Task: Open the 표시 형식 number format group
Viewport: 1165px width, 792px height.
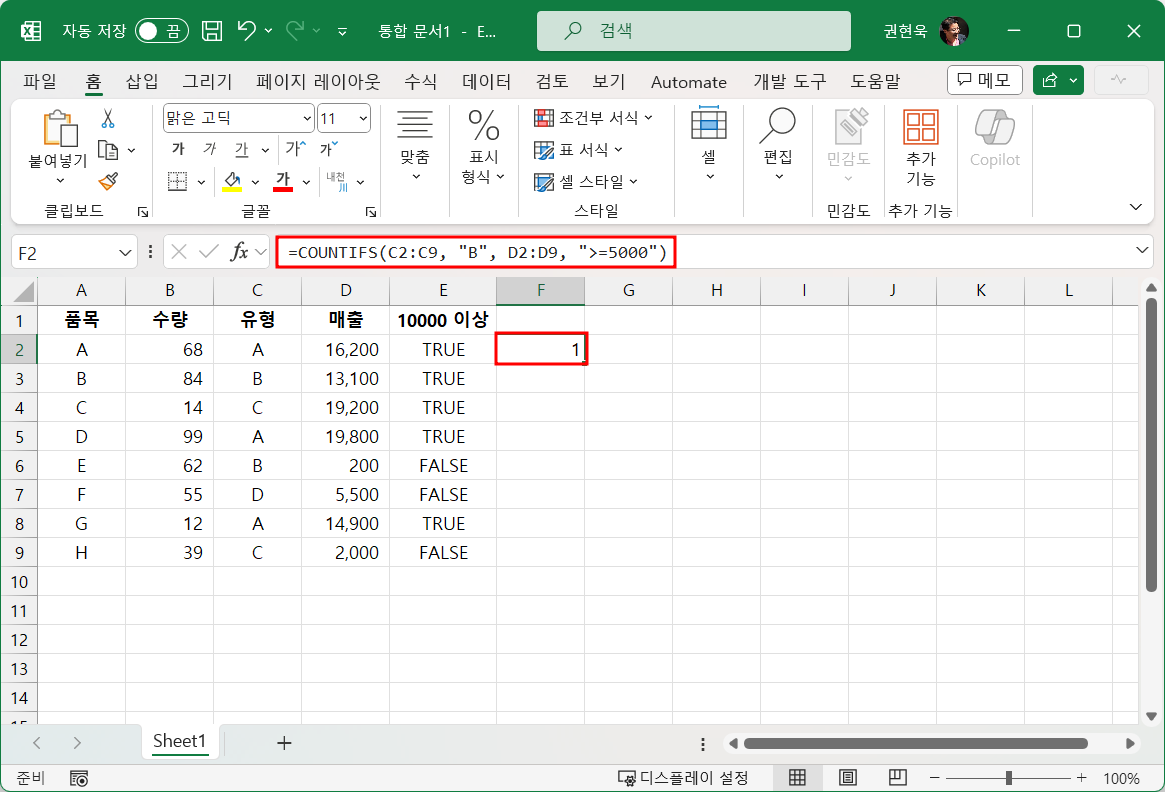Action: pyautogui.click(x=483, y=146)
